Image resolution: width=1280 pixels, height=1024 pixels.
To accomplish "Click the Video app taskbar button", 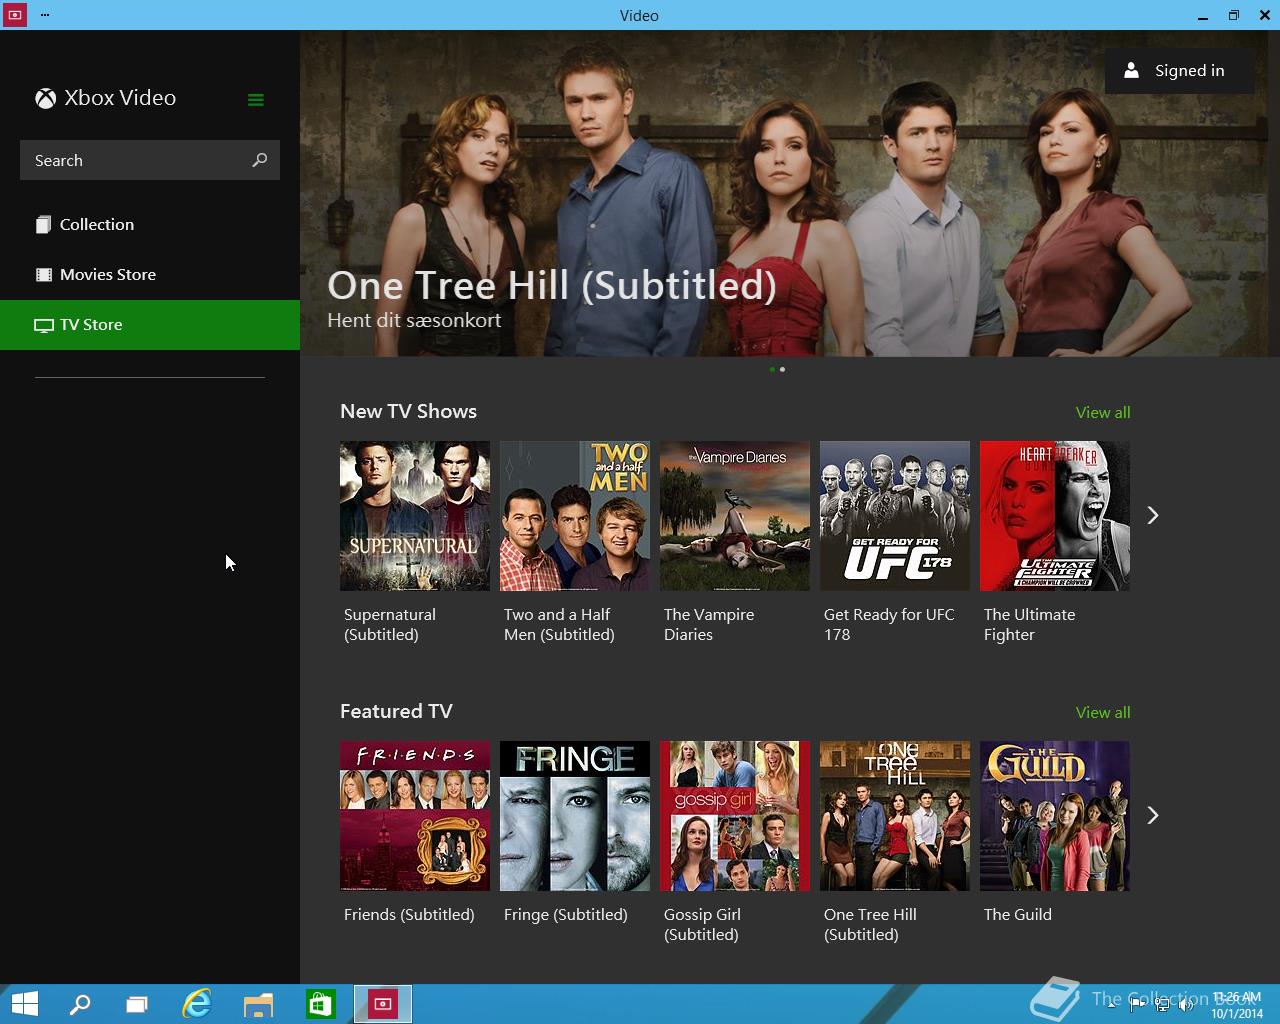I will tap(383, 1004).
